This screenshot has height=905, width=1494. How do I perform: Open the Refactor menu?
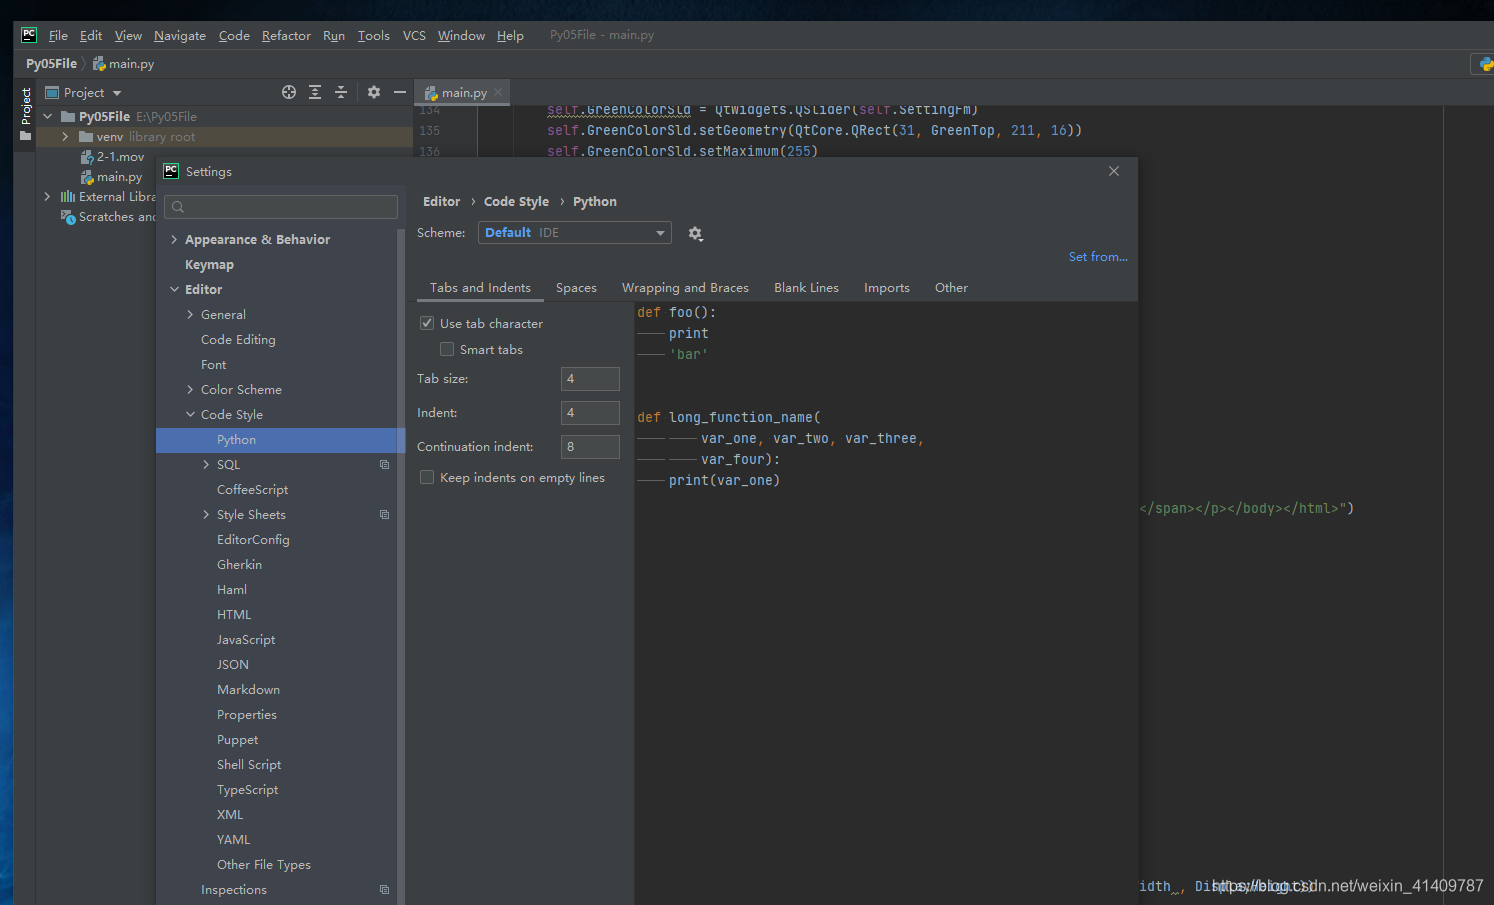286,35
